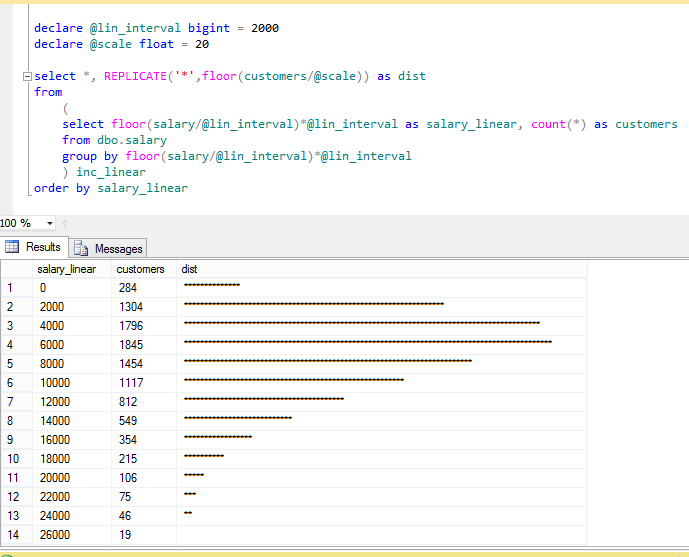Click the Messages tab page icon
This screenshot has width=689, height=557.
click(x=81, y=248)
